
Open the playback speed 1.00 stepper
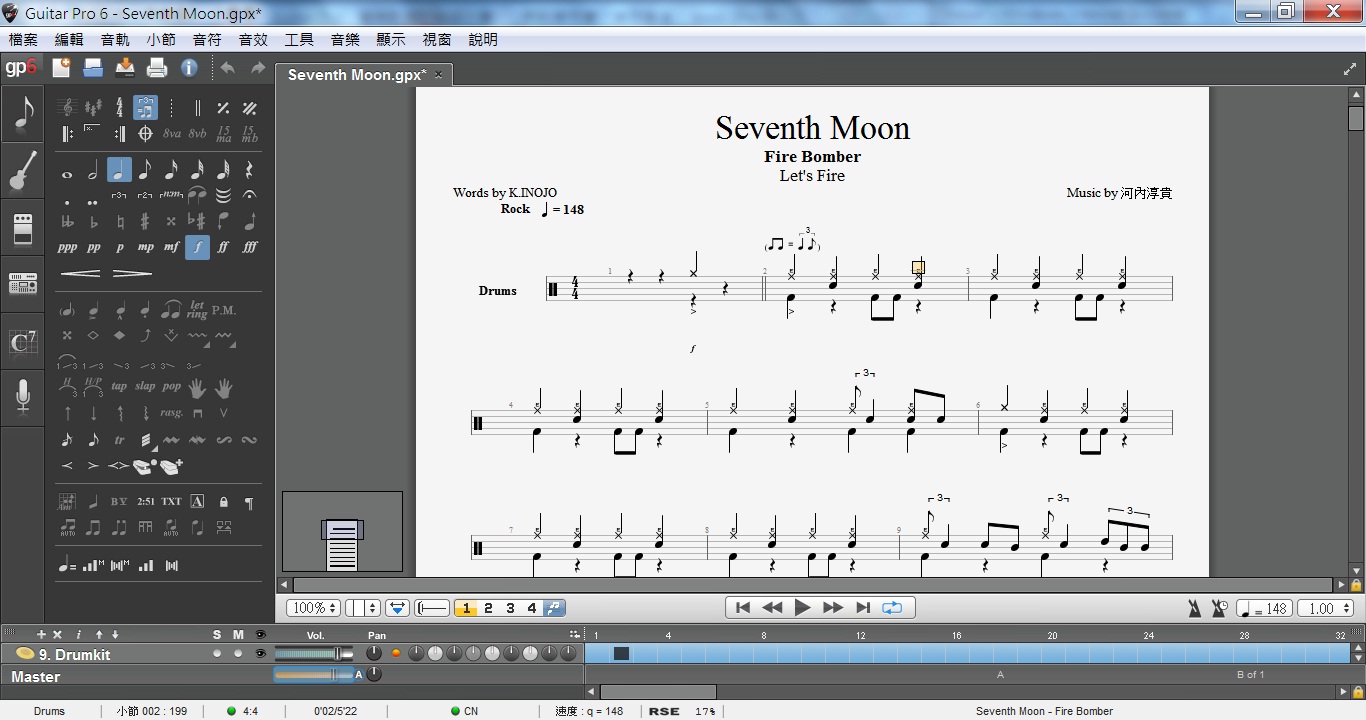[x=1325, y=608]
